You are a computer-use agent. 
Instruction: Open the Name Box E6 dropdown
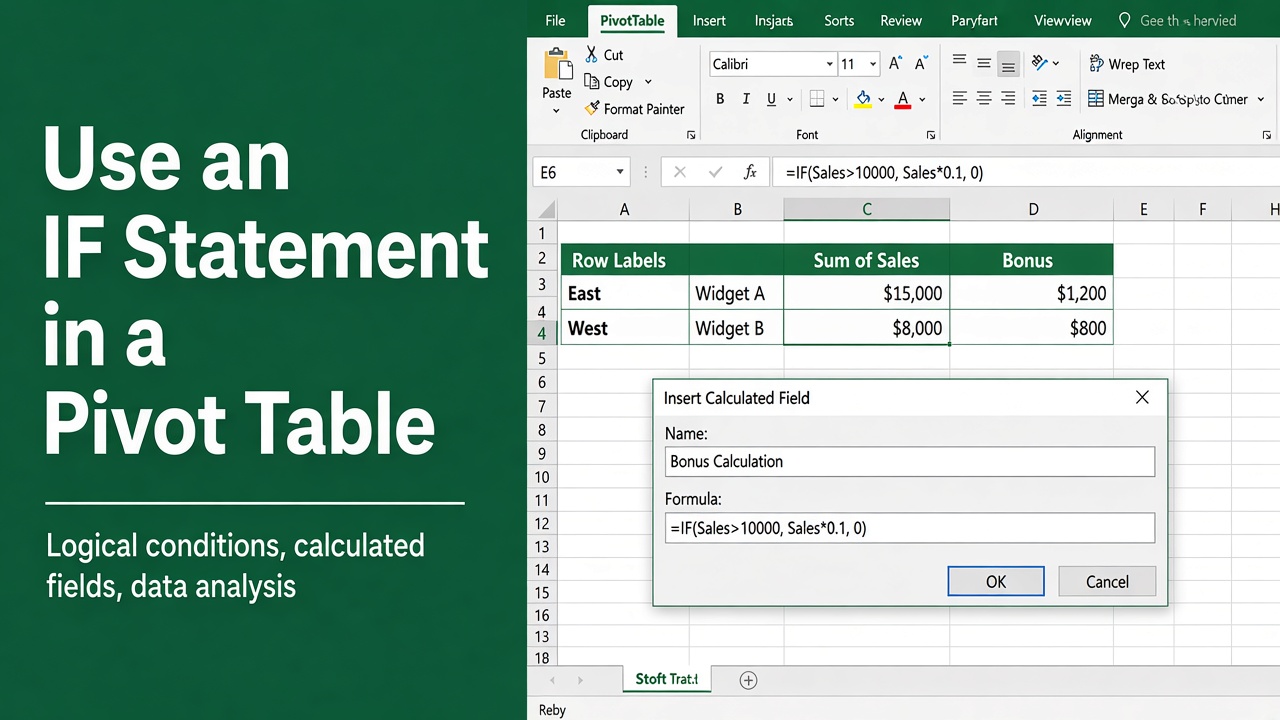pos(620,172)
